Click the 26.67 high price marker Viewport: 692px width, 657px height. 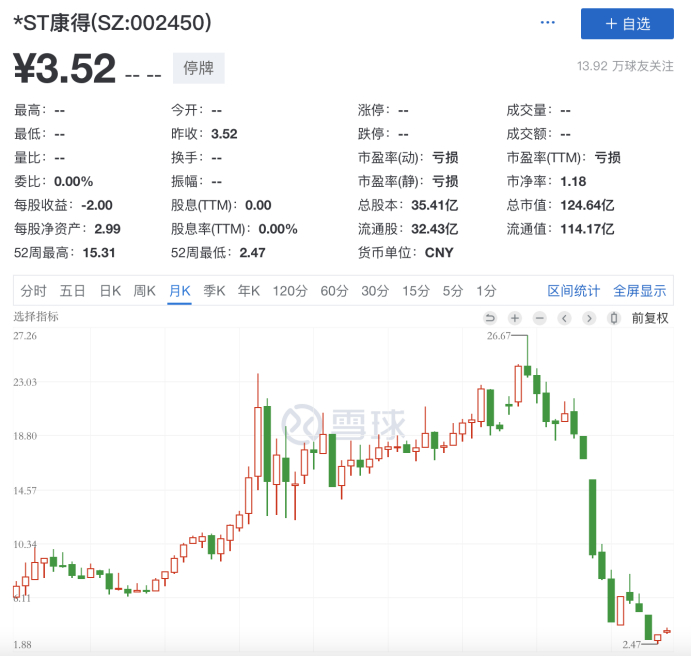coord(499,336)
